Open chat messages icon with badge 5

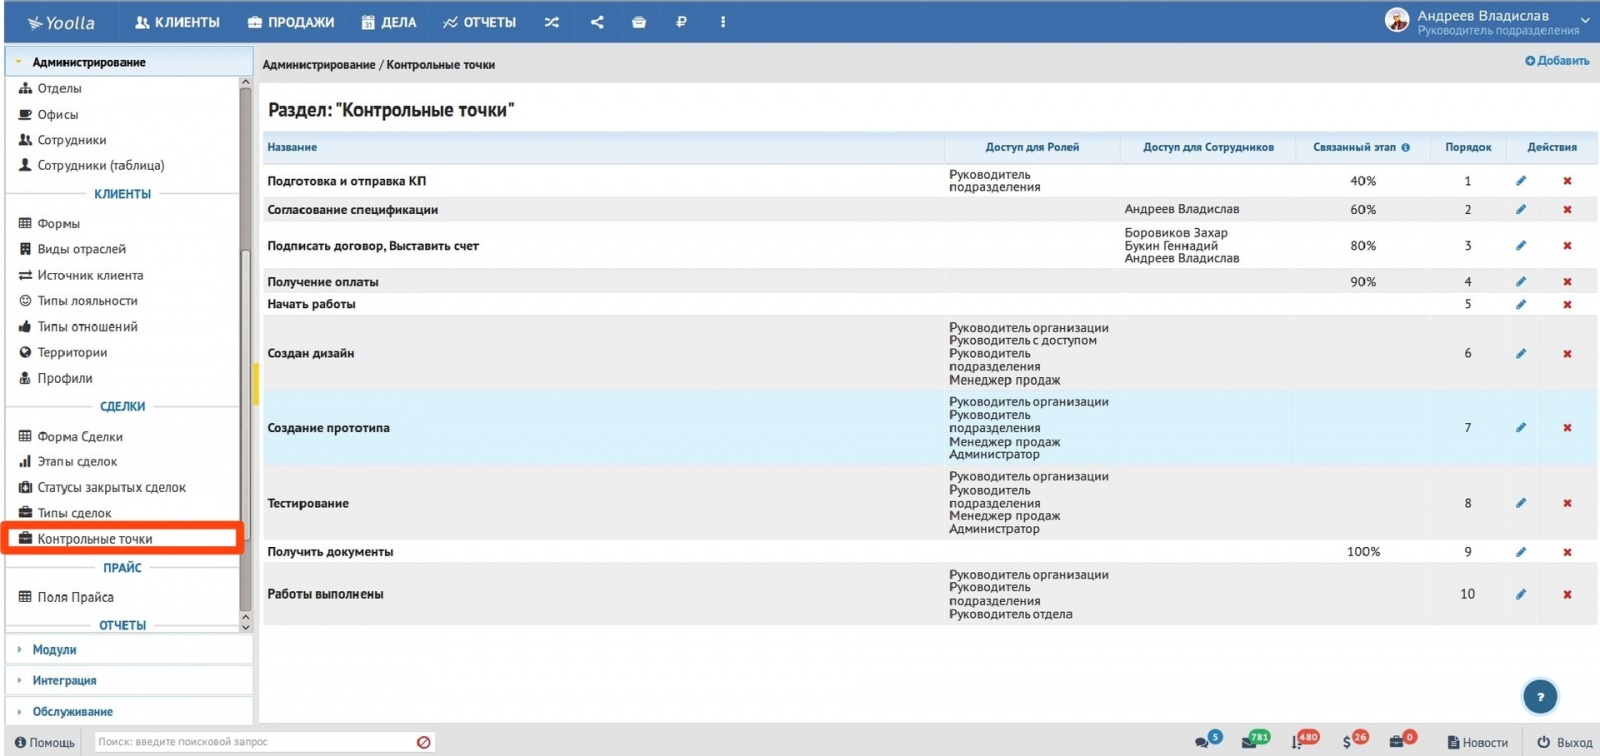(1208, 741)
